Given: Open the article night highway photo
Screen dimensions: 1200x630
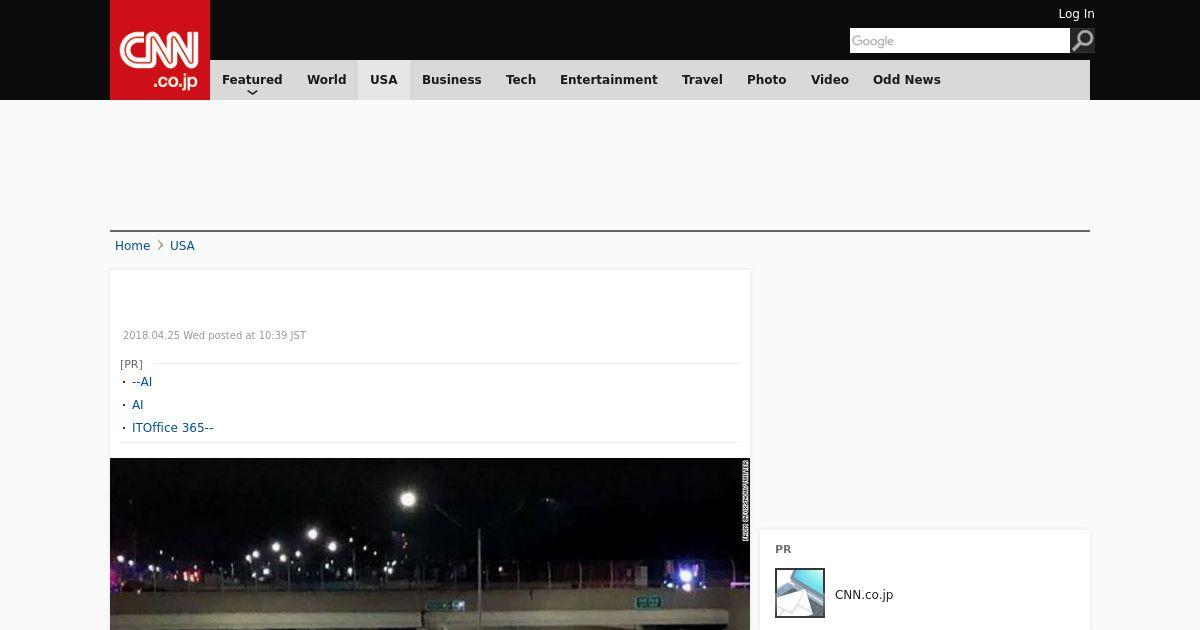Looking at the screenshot, I should point(430,544).
